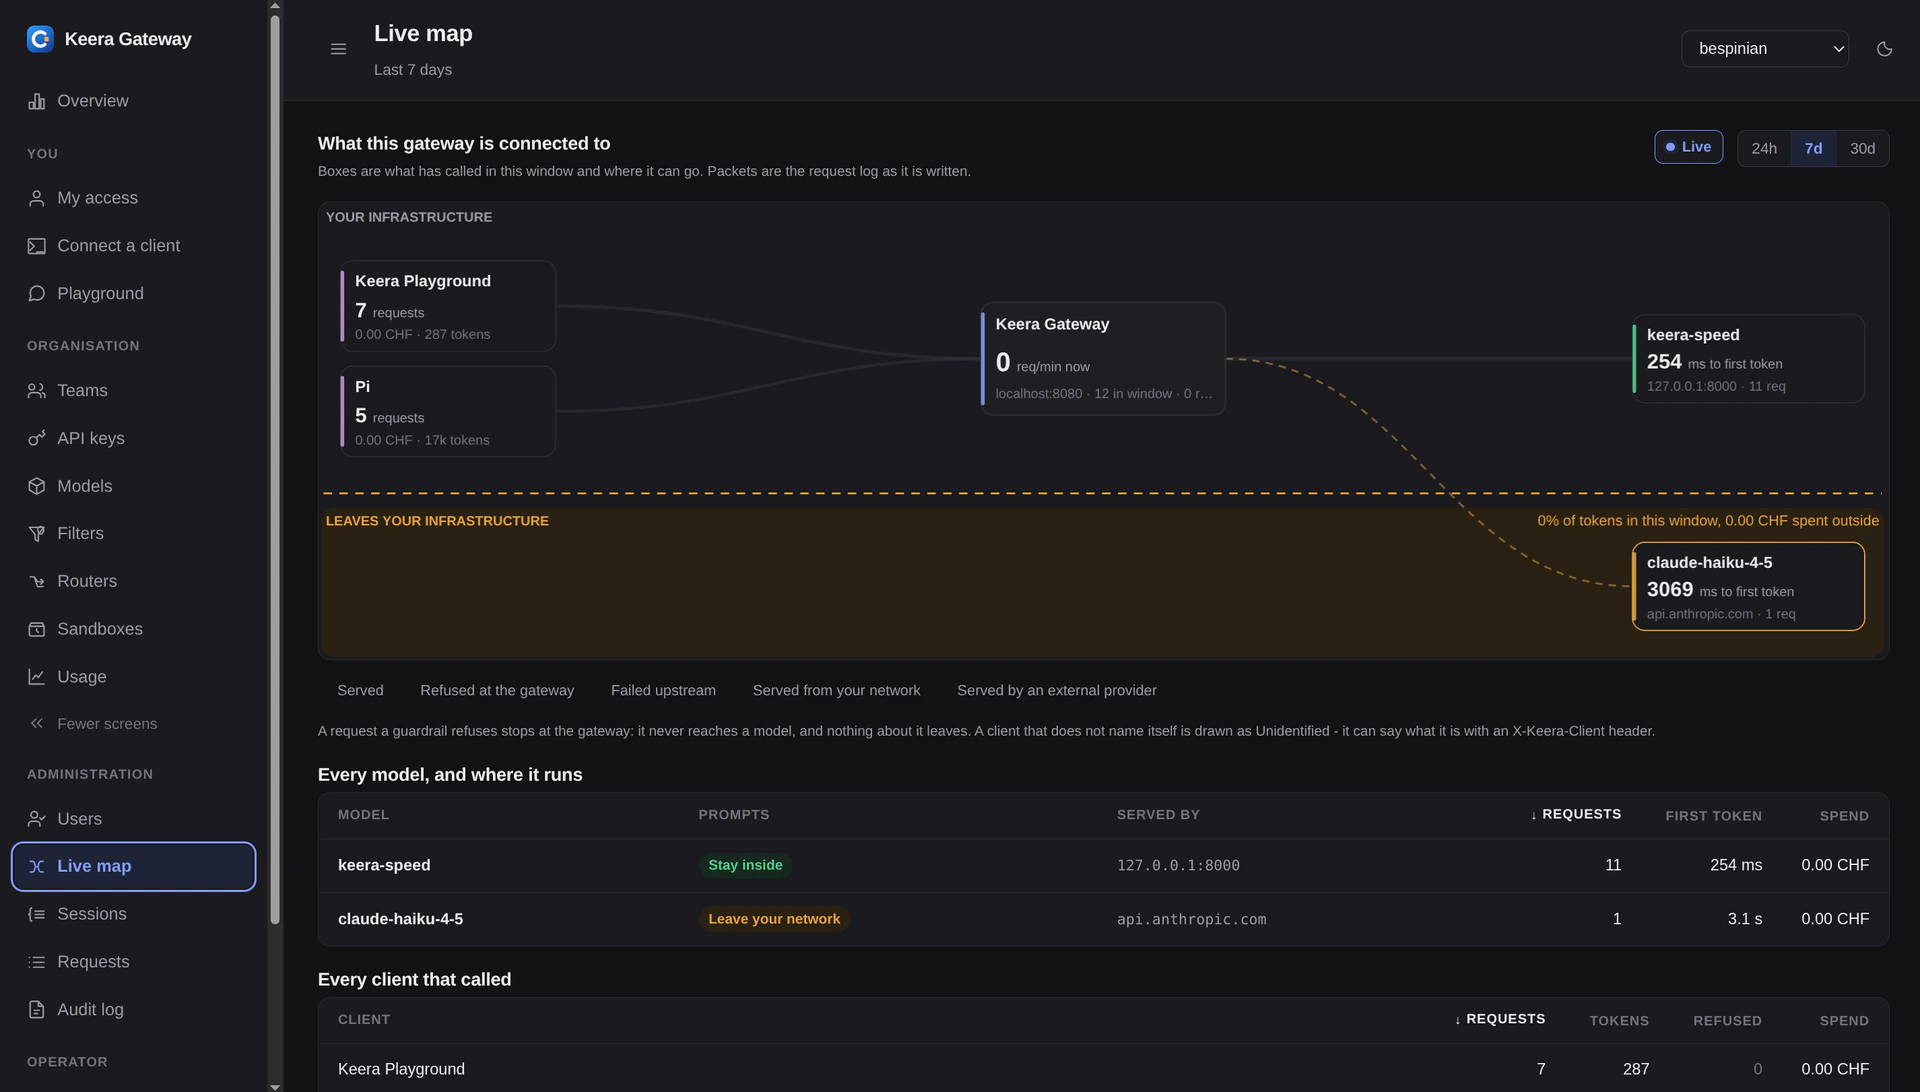Click the keera-speed model node
Screen dimensions: 1920x1092
(x=1748, y=359)
